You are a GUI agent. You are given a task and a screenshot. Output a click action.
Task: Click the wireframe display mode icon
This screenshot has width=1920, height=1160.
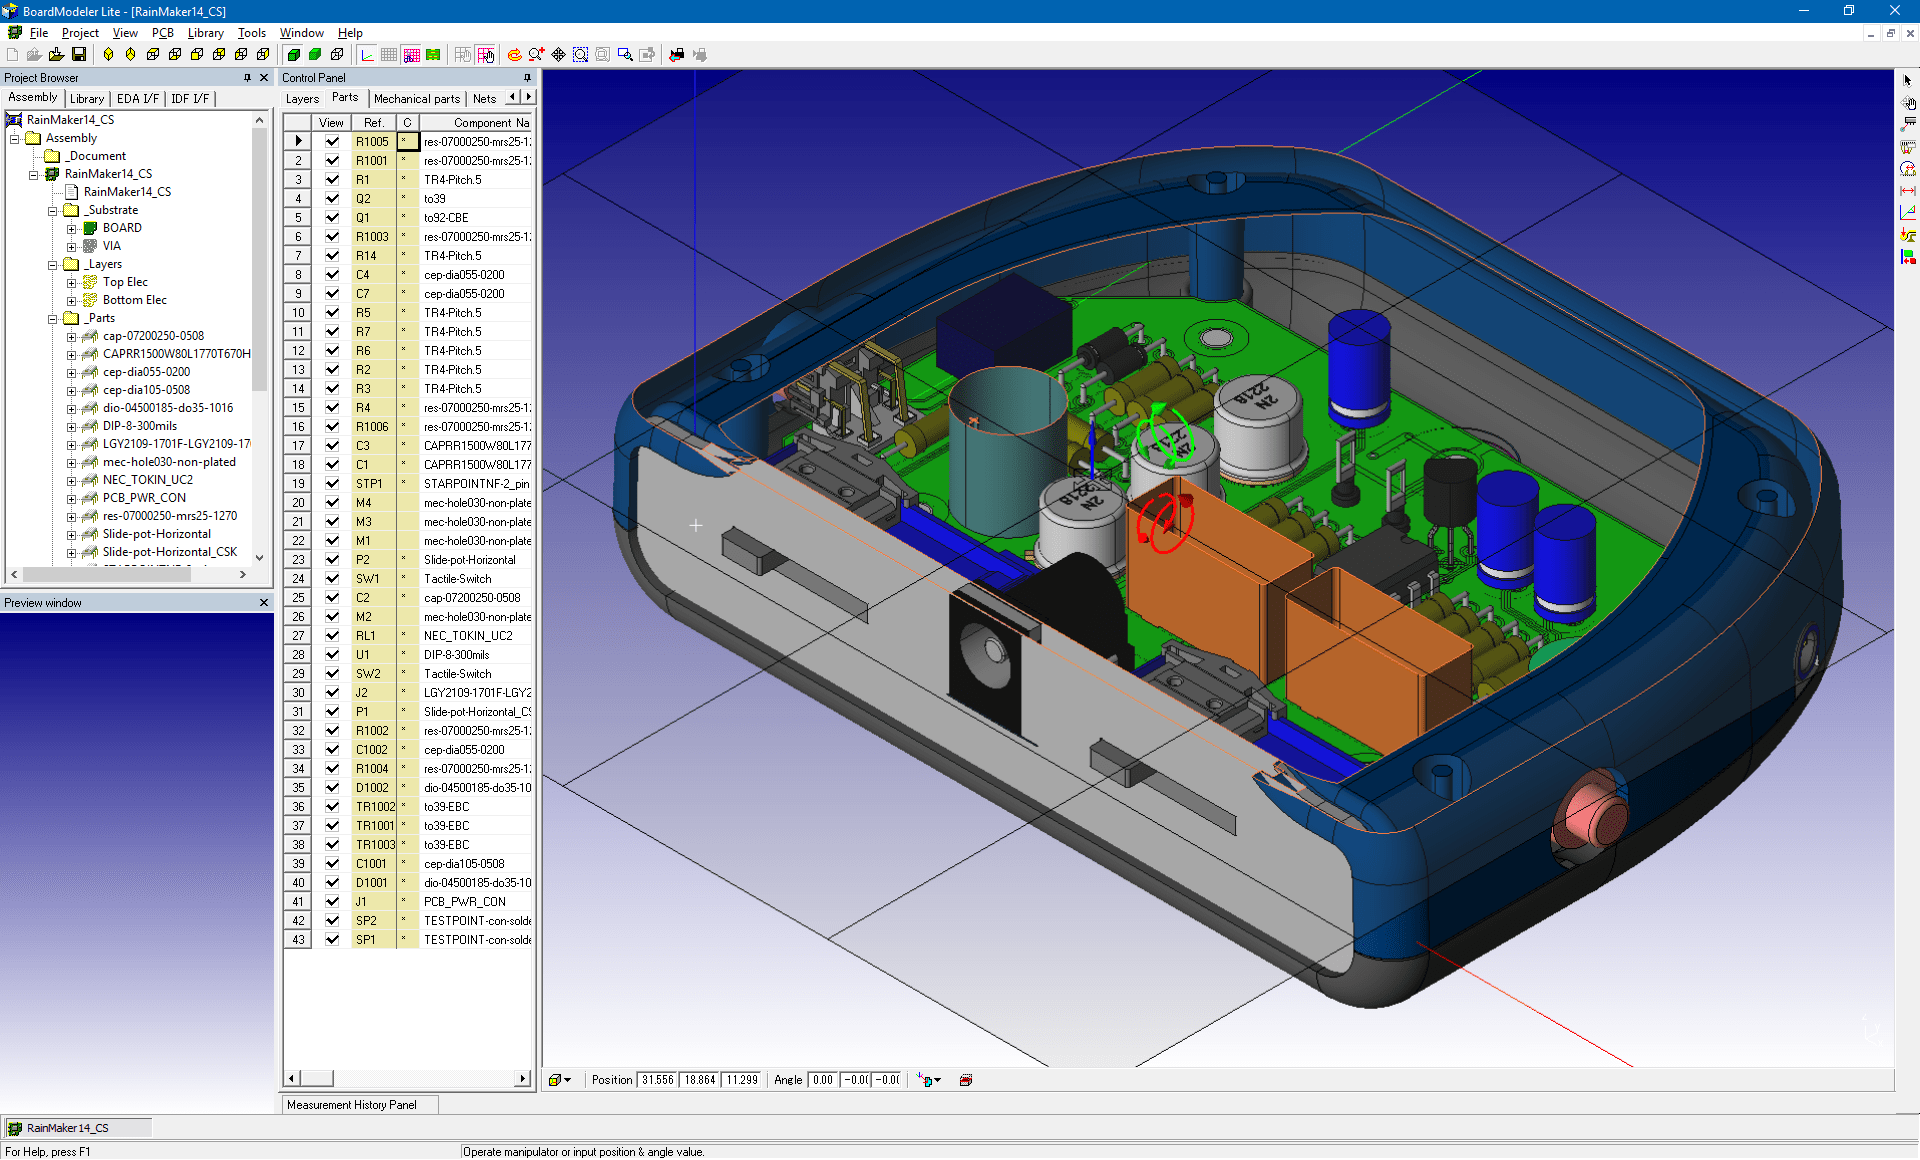[x=337, y=55]
